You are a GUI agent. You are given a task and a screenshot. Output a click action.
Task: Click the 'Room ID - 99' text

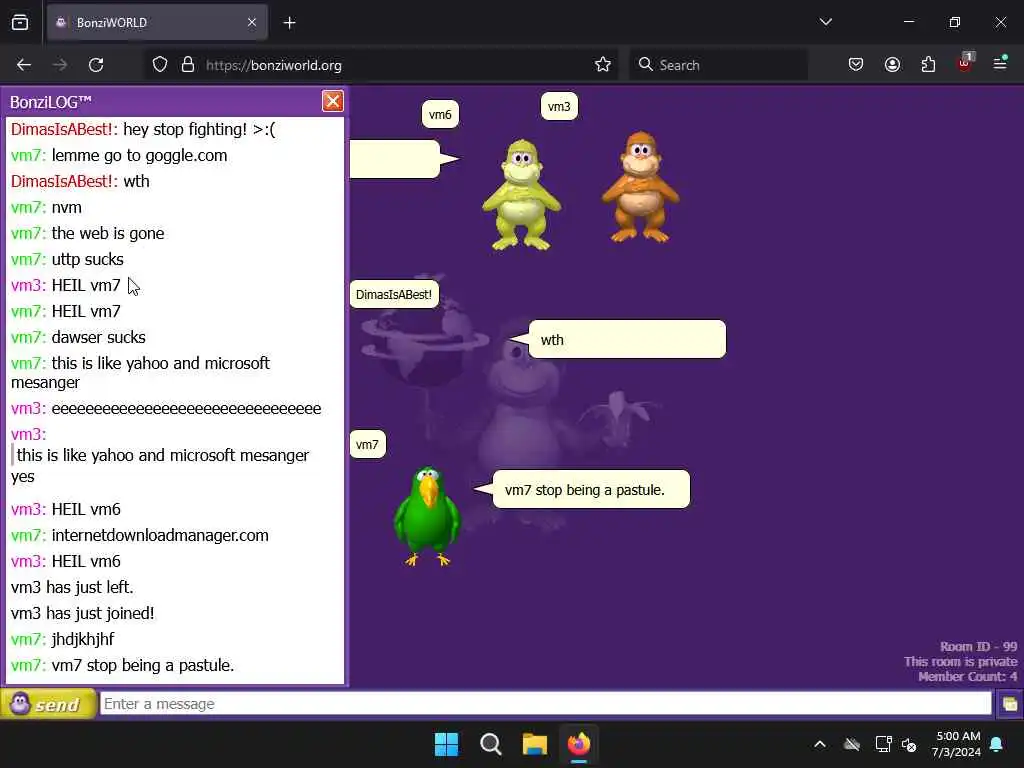point(978,647)
